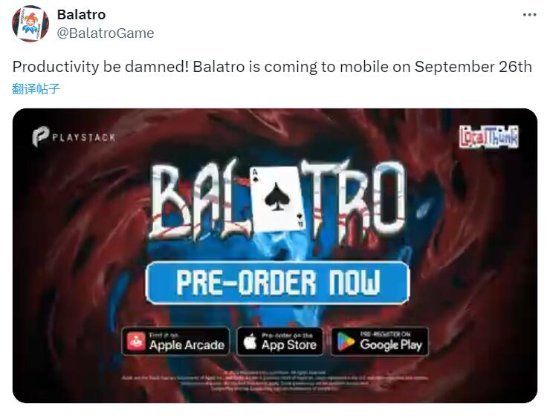The width and height of the screenshot is (550, 418).
Task: Click the Apple Arcade badge
Action: (176, 341)
